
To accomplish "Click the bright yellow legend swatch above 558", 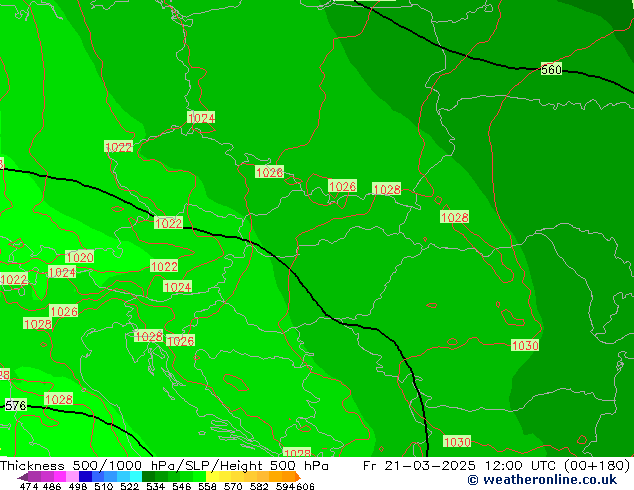I will pos(212,477).
